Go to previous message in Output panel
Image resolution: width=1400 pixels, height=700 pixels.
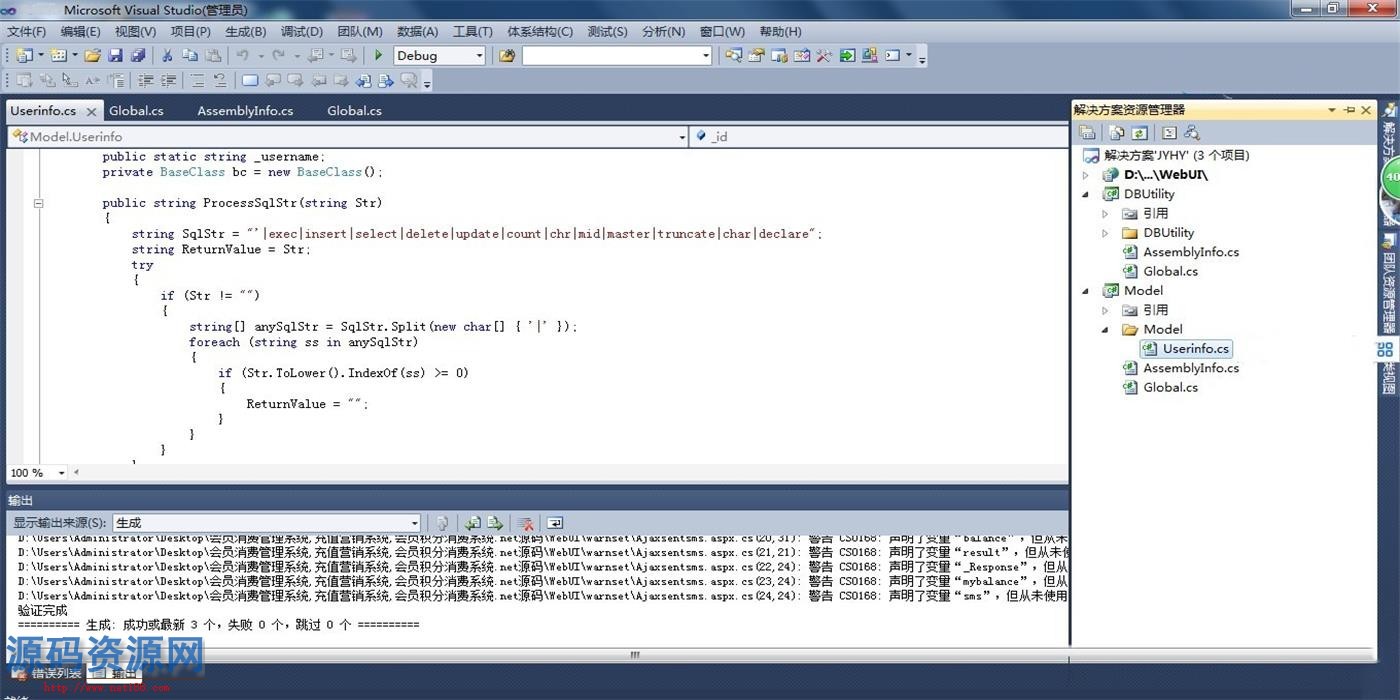point(472,522)
